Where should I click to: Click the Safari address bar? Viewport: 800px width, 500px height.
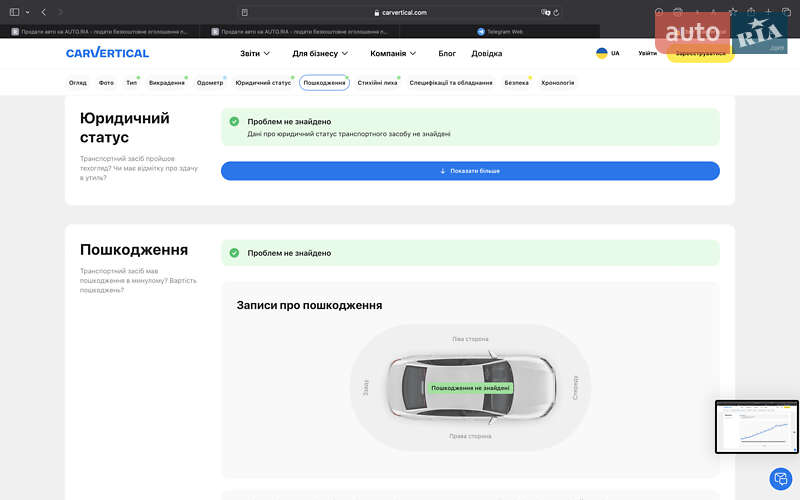[400, 12]
